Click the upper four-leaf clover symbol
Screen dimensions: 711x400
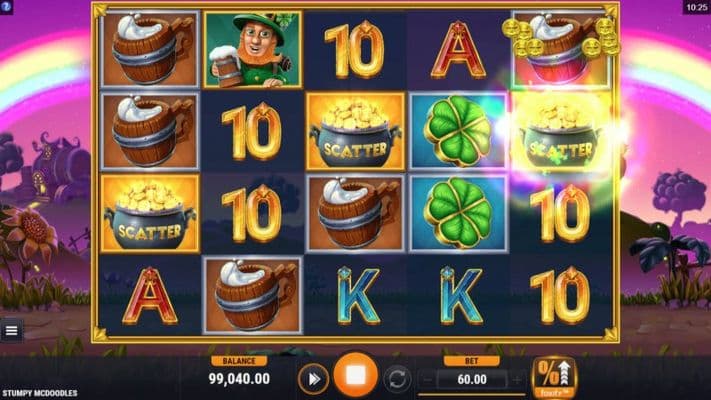(458, 132)
